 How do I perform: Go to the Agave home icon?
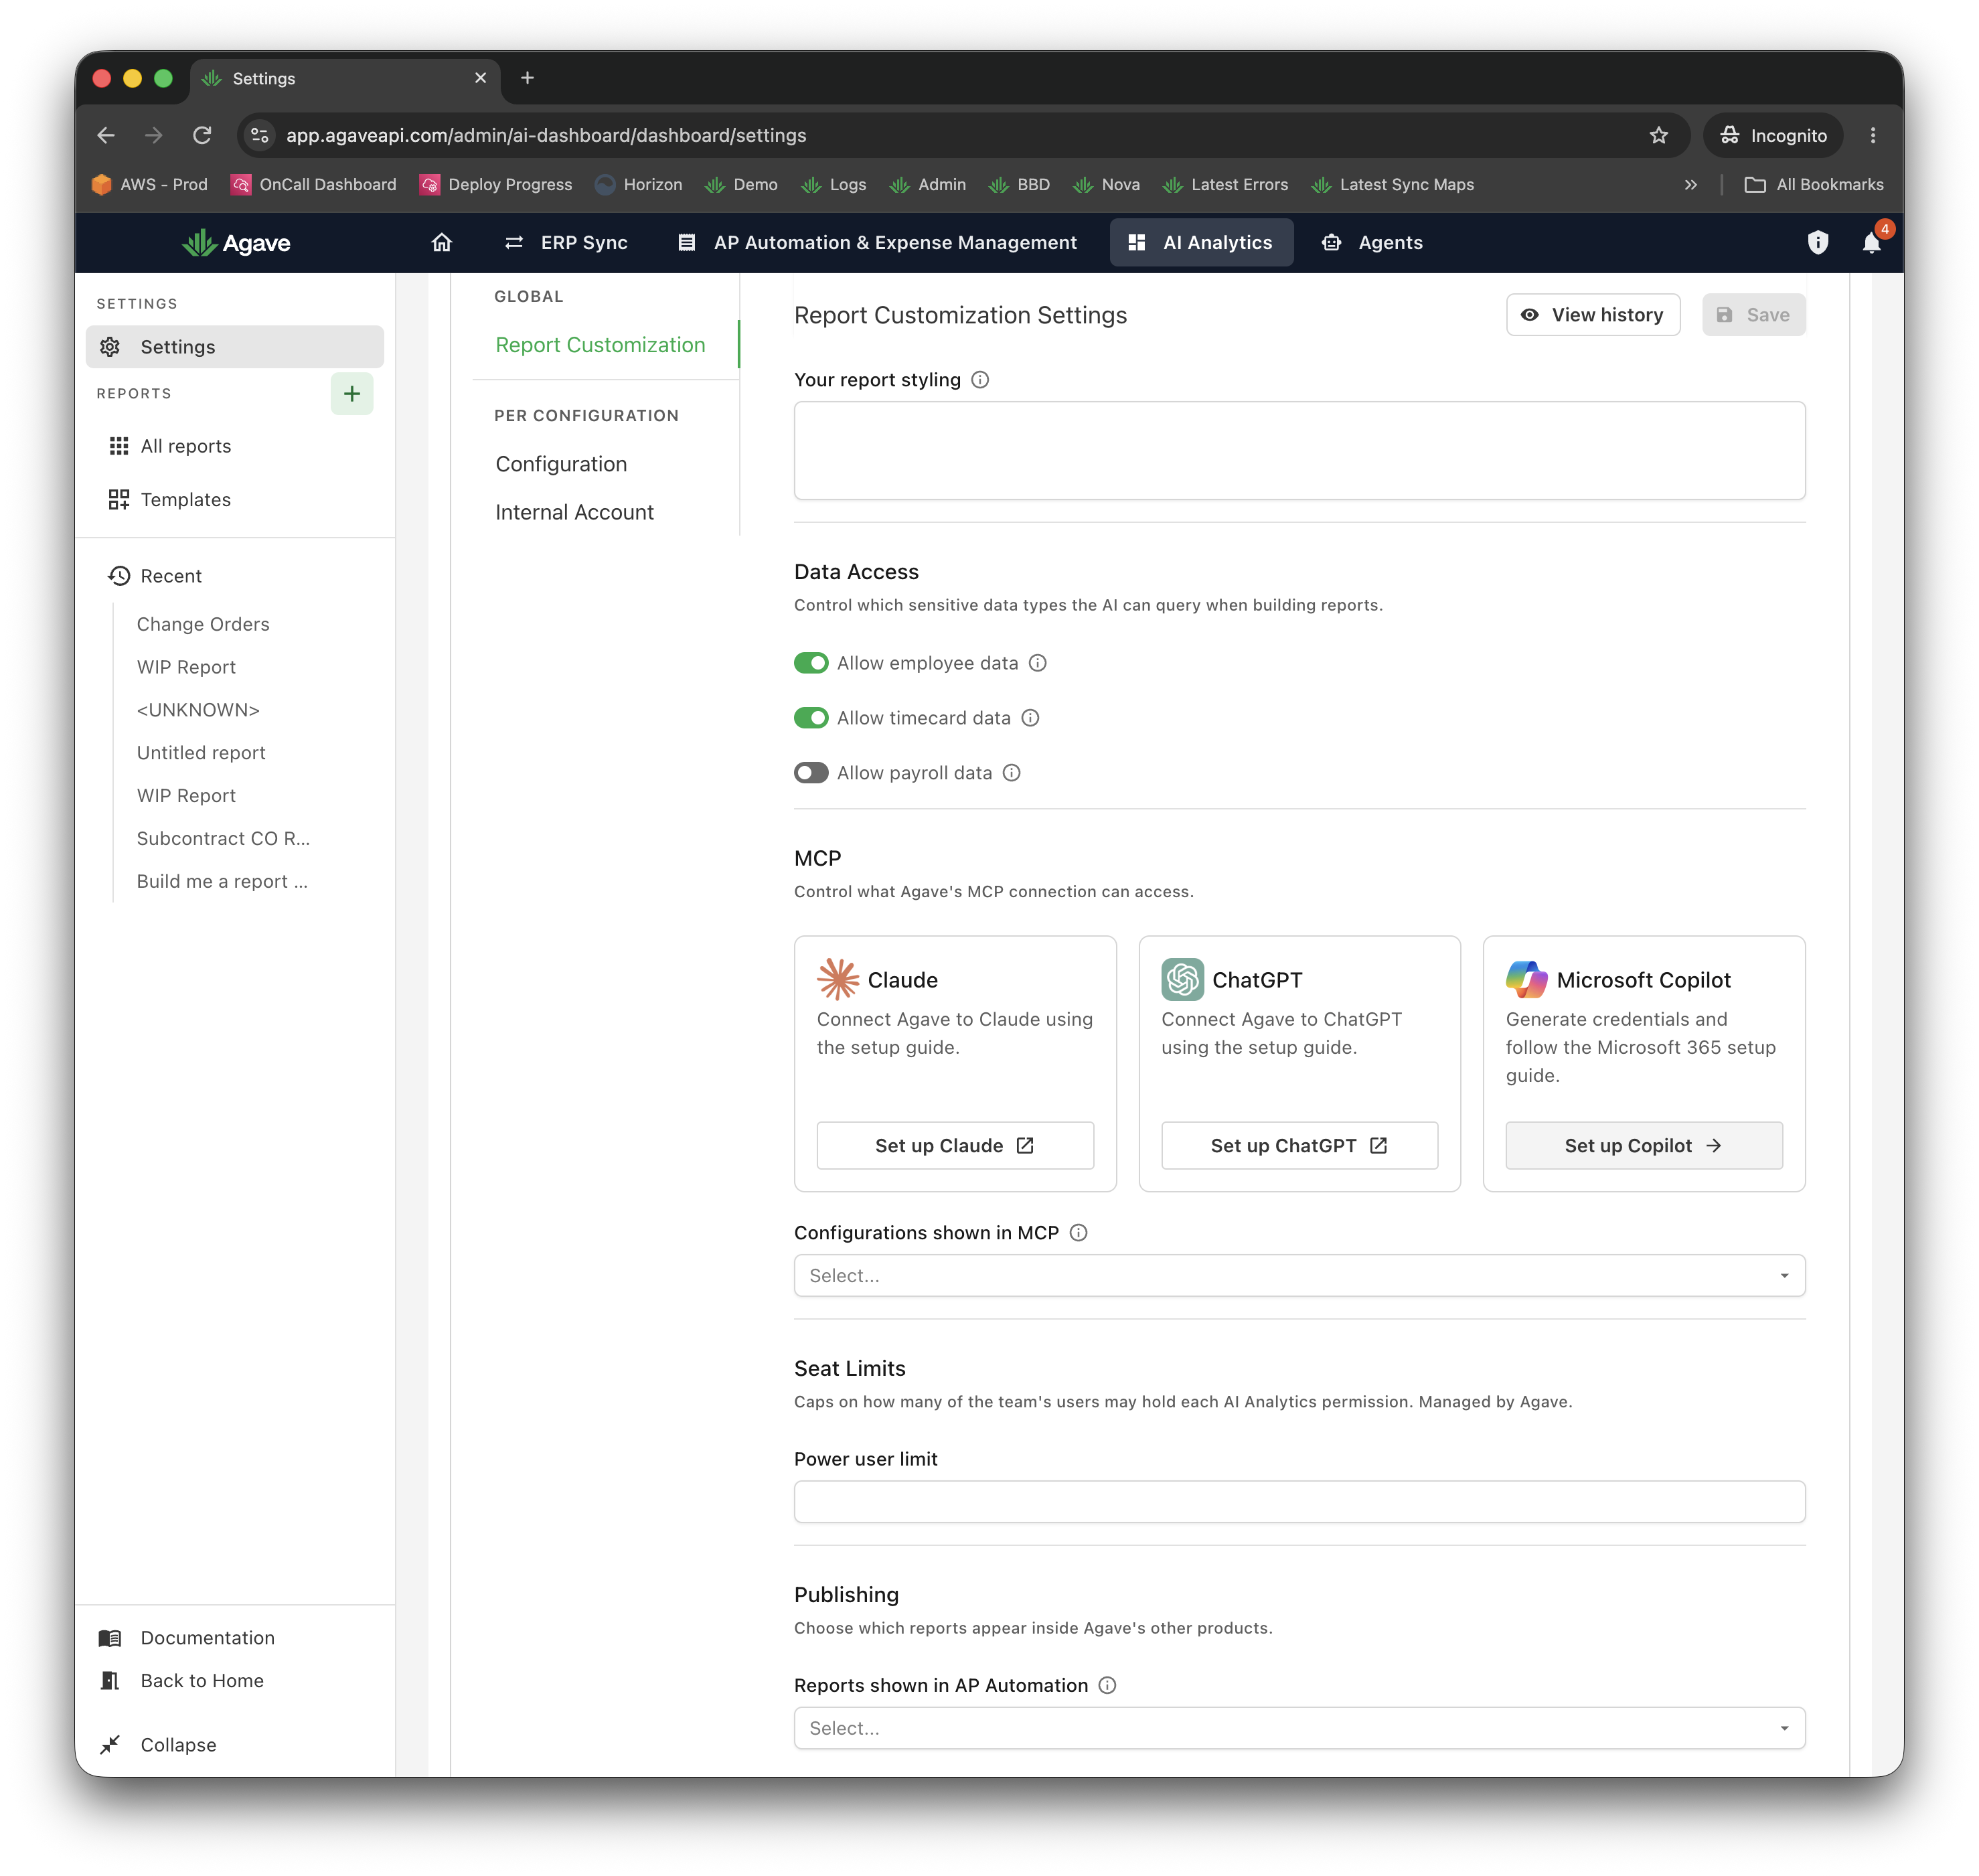441,243
